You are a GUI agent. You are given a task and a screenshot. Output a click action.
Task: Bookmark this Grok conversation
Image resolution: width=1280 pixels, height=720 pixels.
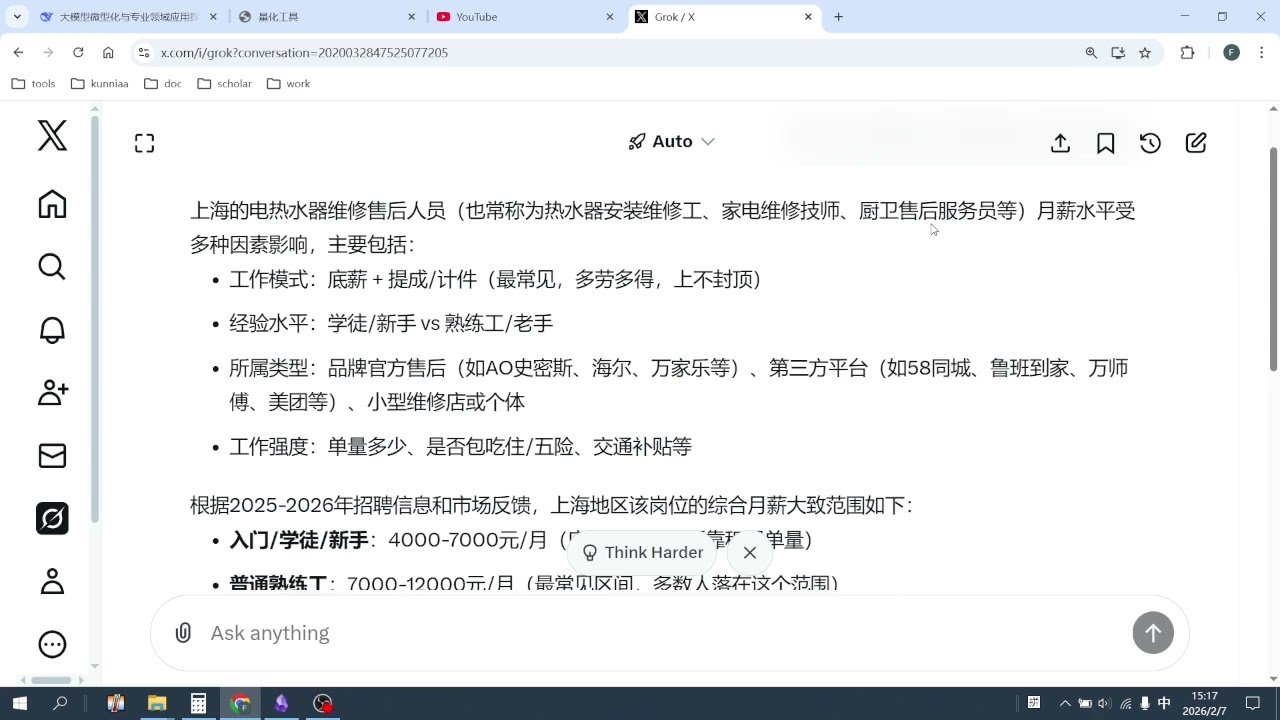pos(1106,143)
